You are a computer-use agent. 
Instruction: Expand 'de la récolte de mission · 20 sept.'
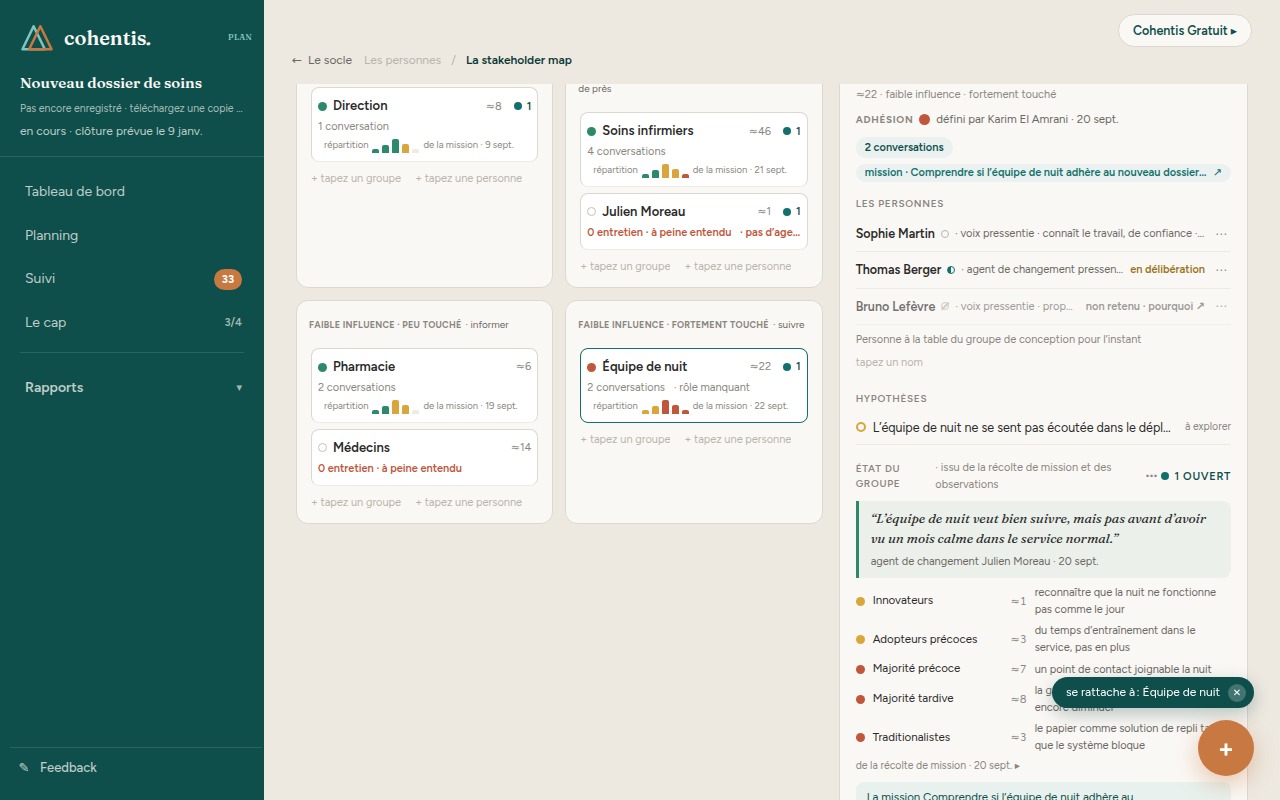click(x=938, y=765)
